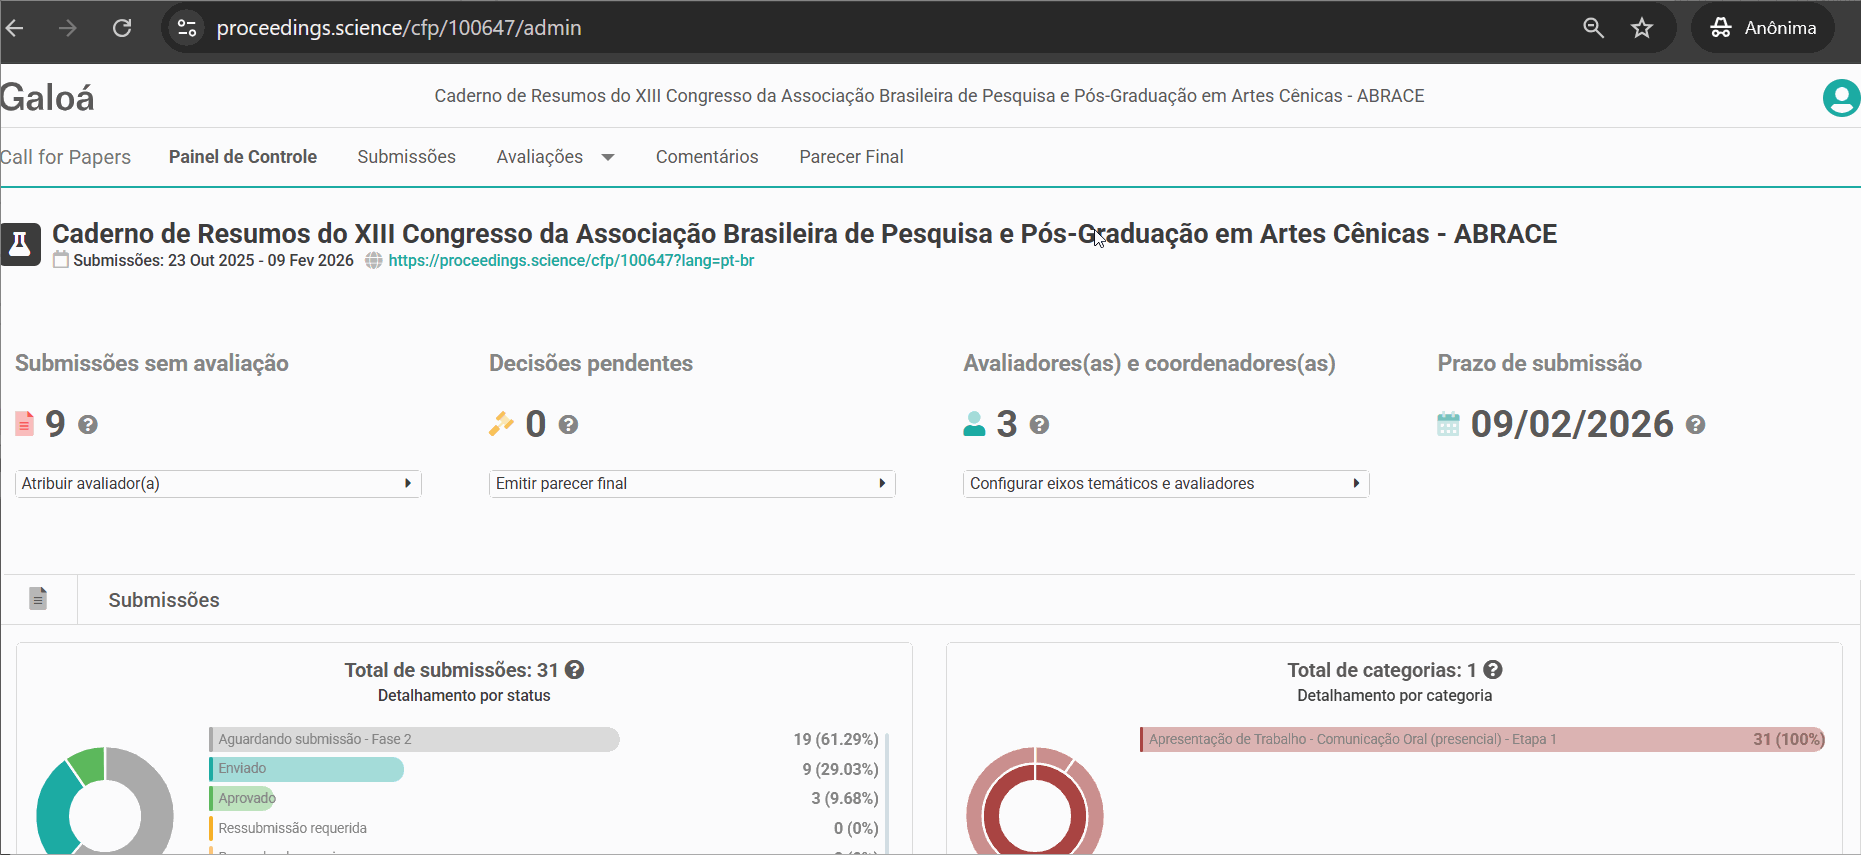Click the flask icon beside the congress title
1861x855 pixels.
click(20, 244)
